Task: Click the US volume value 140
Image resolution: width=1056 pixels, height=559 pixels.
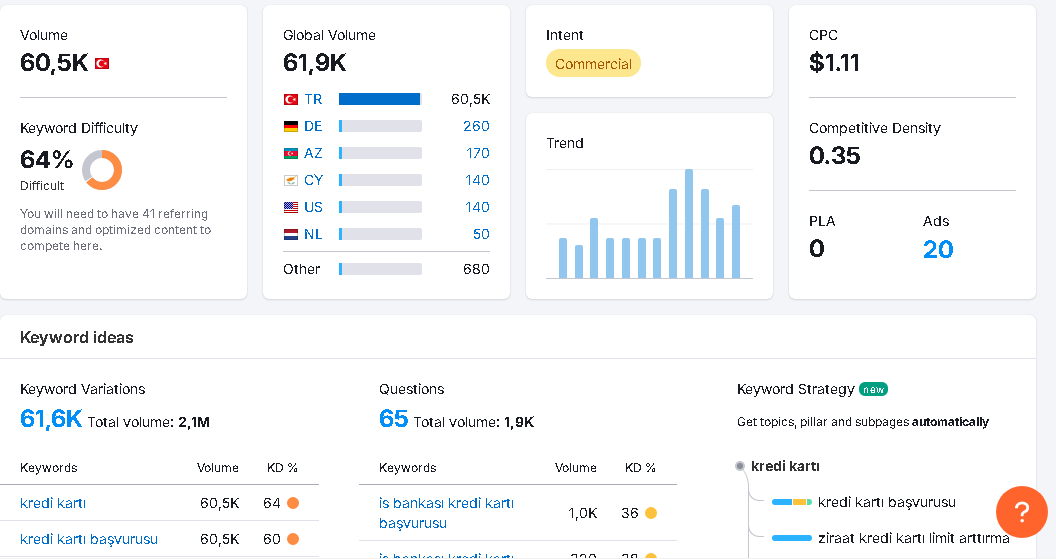Action: 477,207
